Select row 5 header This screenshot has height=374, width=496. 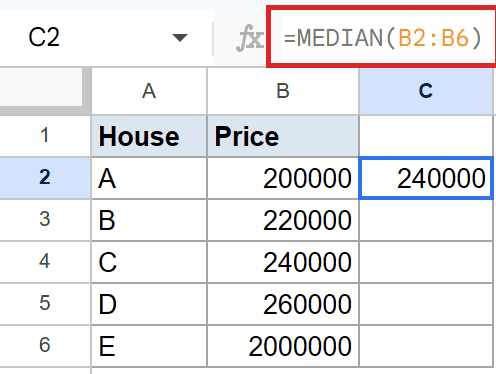pyautogui.click(x=45, y=304)
